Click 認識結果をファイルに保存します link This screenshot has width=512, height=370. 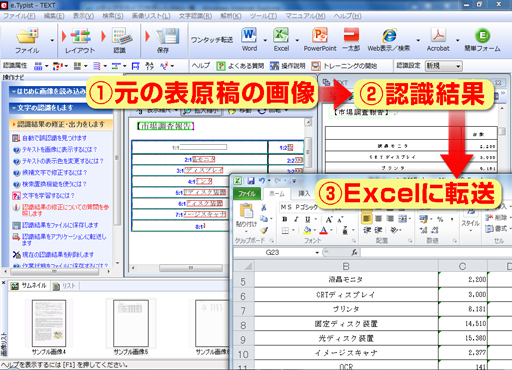tap(60, 225)
